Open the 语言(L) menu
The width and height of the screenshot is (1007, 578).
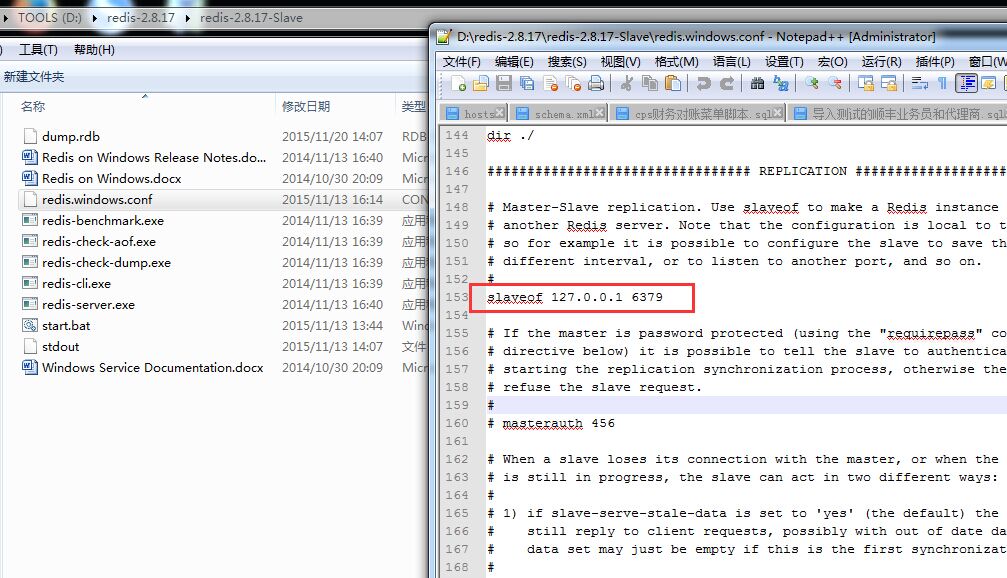[x=731, y=62]
